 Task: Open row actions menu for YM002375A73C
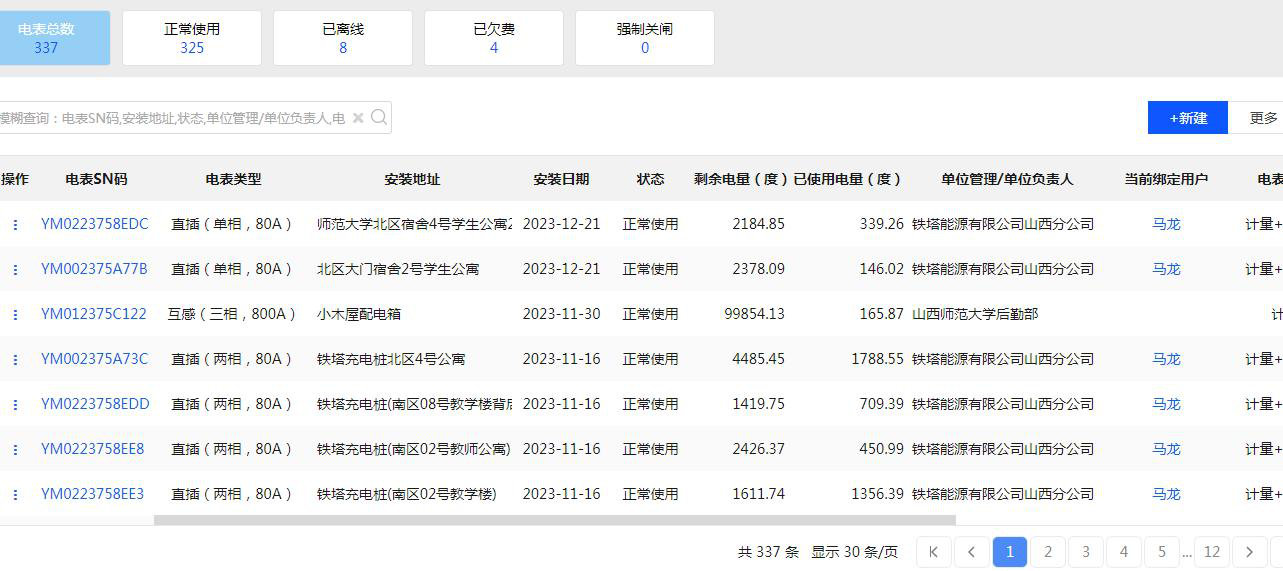point(15,360)
